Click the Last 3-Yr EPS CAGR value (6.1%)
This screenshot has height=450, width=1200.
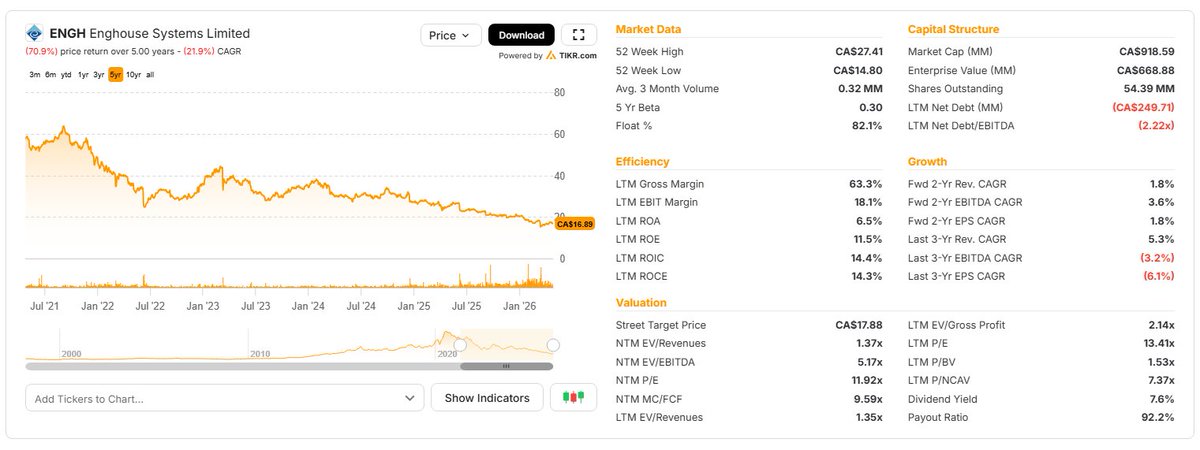tap(1158, 277)
